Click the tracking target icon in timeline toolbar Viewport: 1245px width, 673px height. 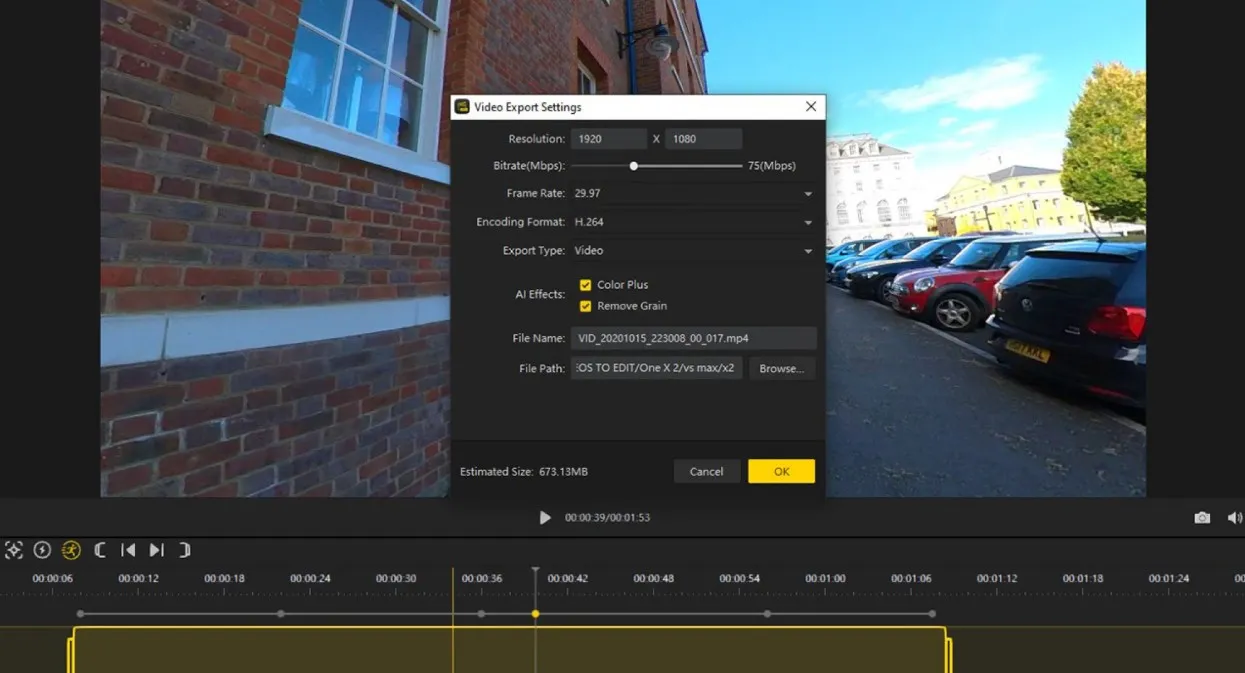(14, 550)
